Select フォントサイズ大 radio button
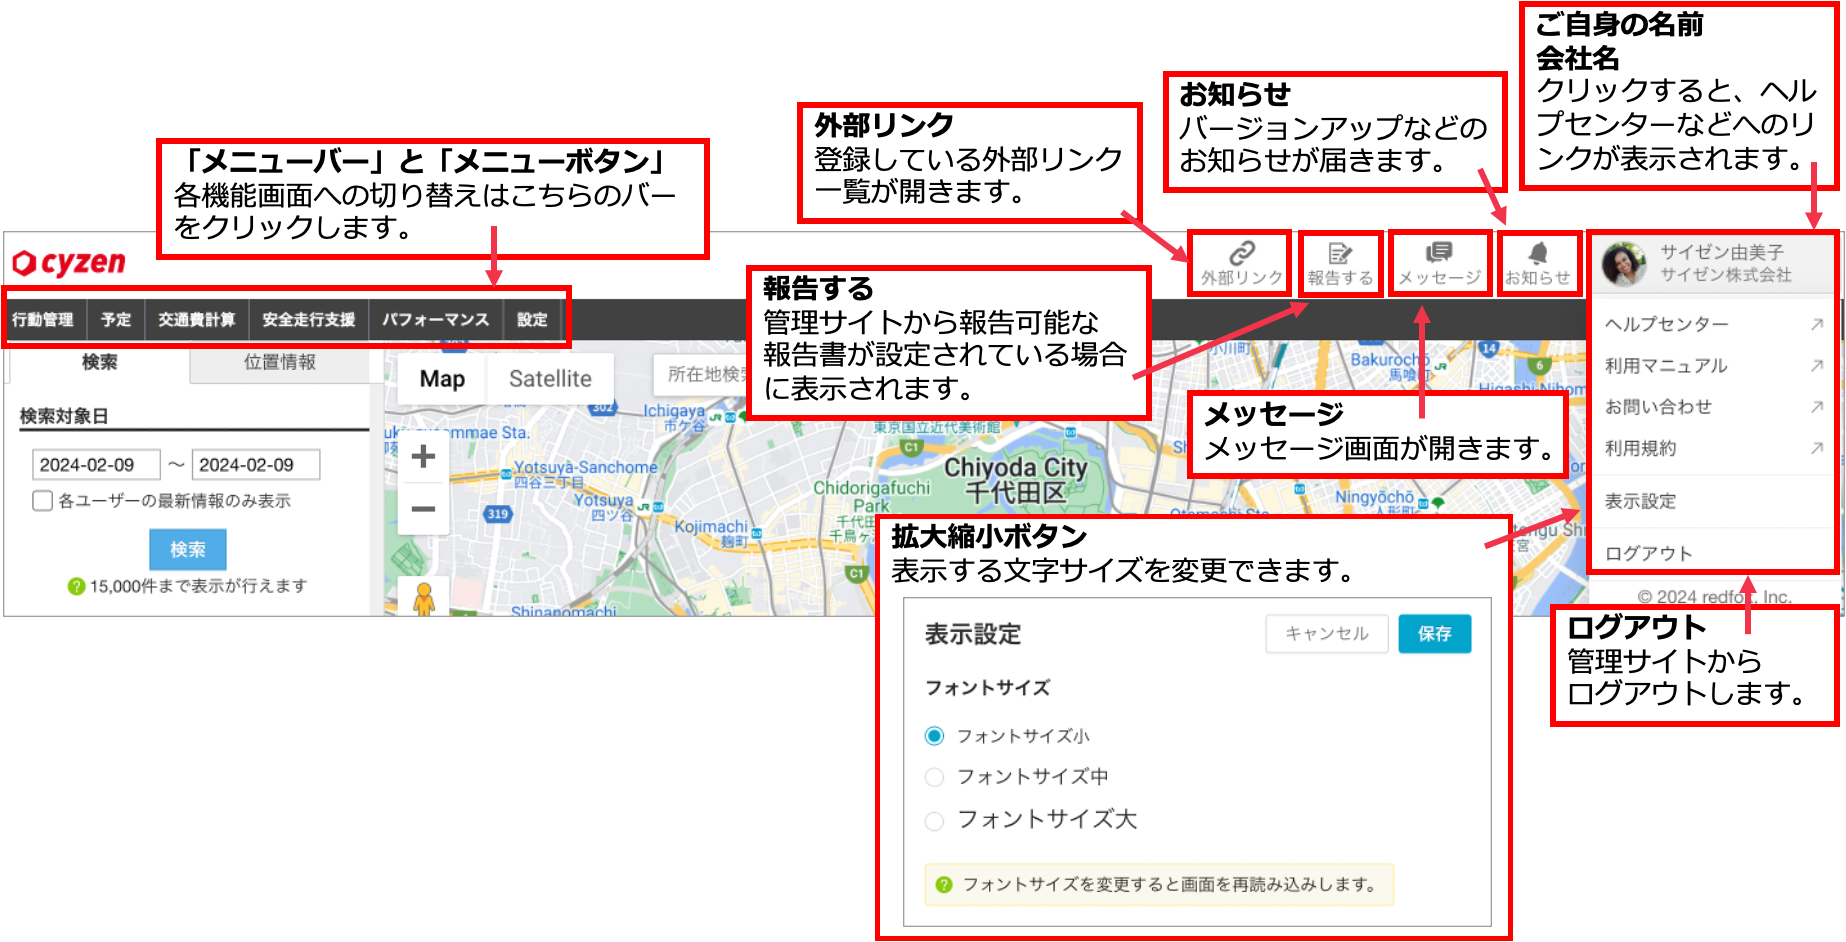This screenshot has width=1846, height=942. click(x=934, y=821)
